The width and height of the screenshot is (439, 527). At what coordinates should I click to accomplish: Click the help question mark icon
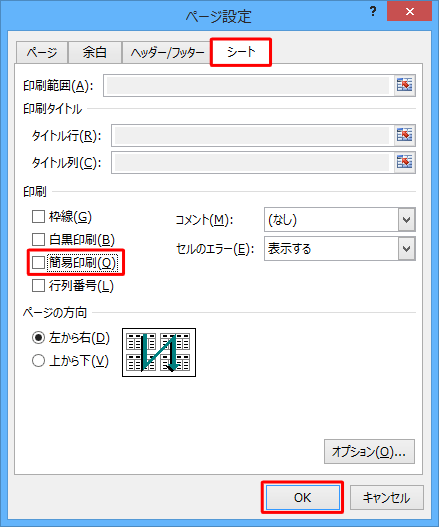(373, 12)
